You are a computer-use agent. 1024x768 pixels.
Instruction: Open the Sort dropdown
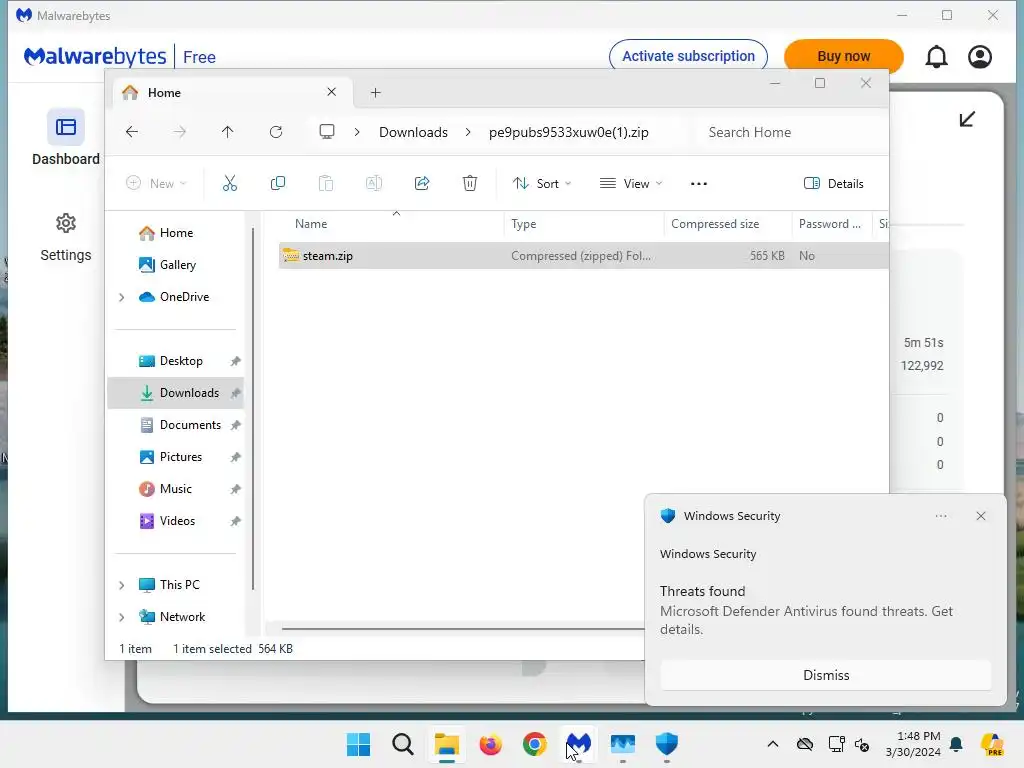click(542, 184)
